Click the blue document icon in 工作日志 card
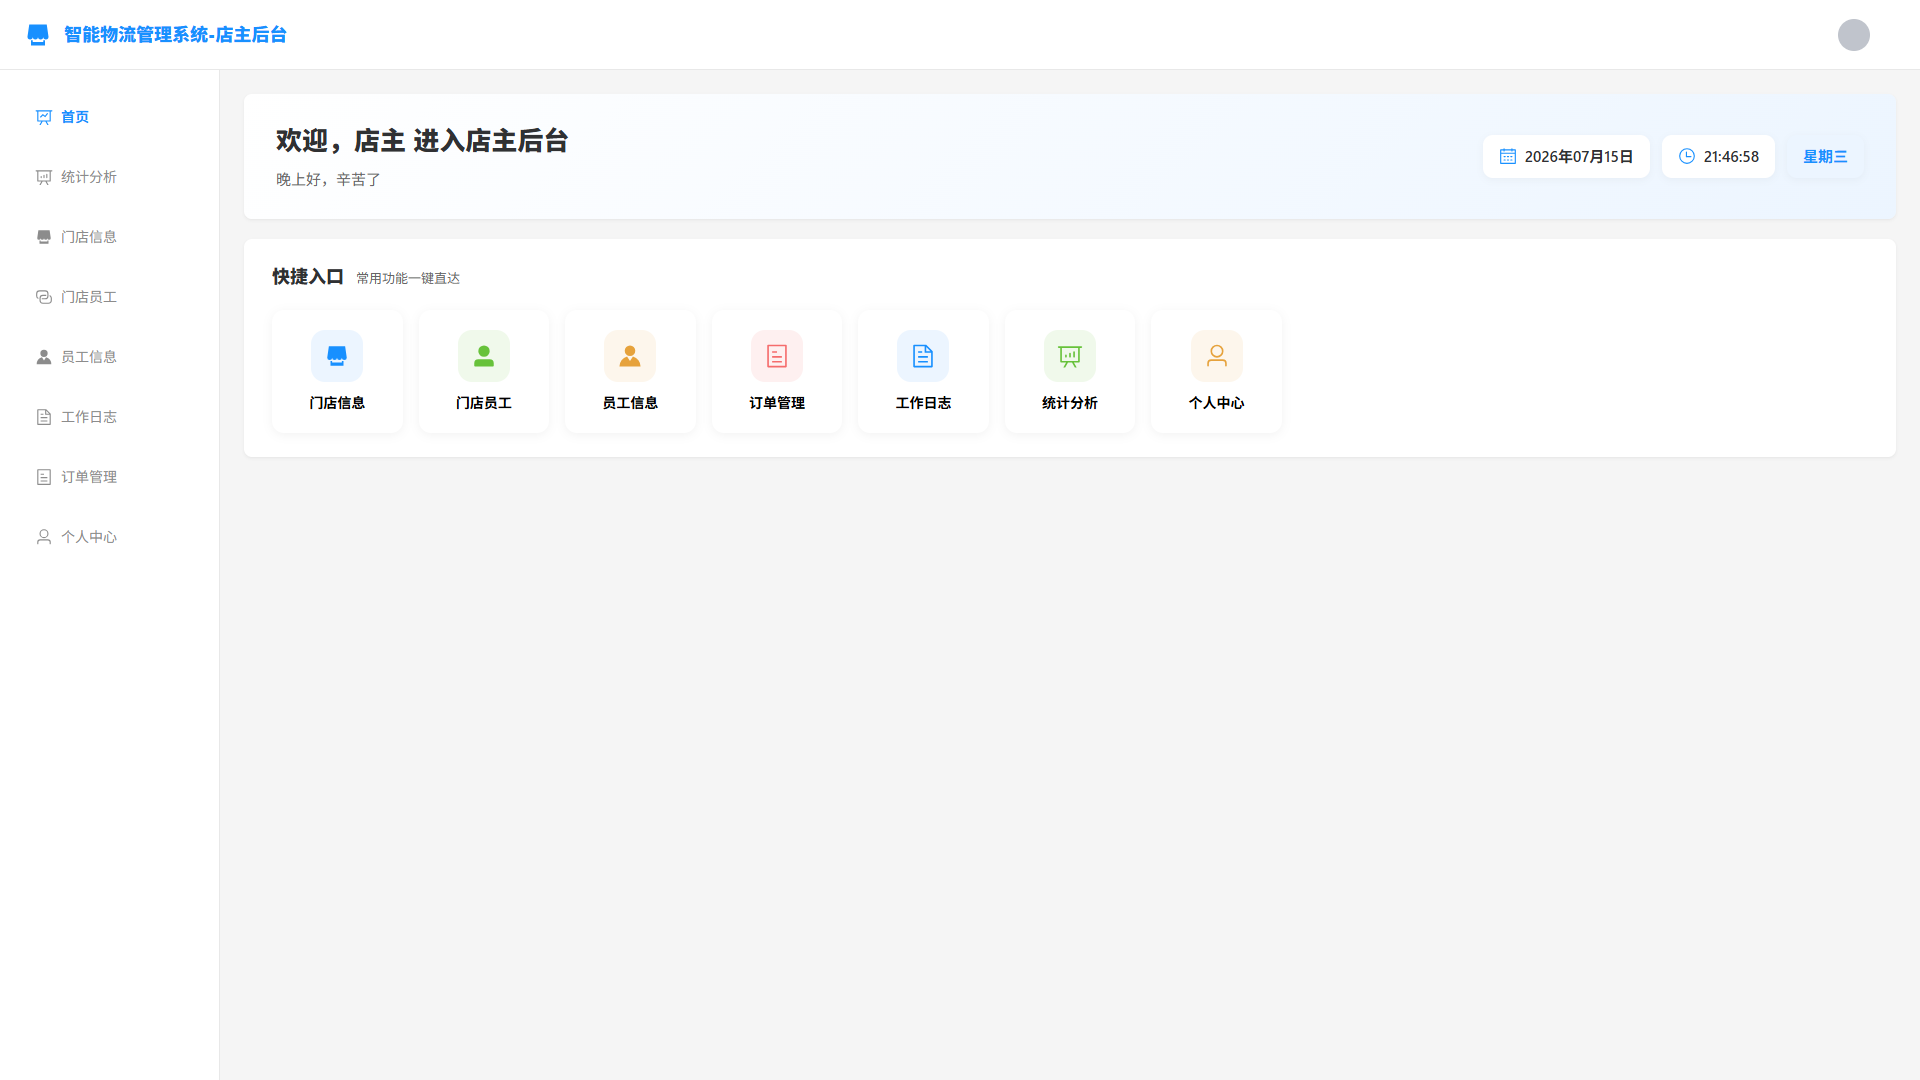The image size is (1920, 1080). tap(923, 356)
